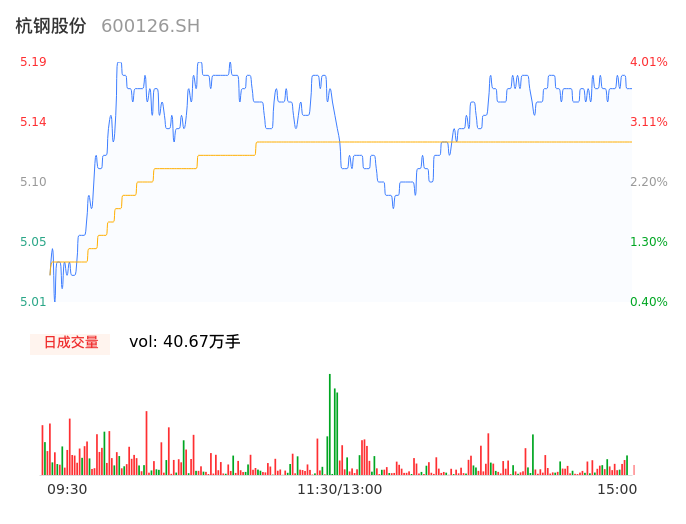Click the 15:00 market close time label
The image size is (686, 524).
pyautogui.click(x=617, y=489)
